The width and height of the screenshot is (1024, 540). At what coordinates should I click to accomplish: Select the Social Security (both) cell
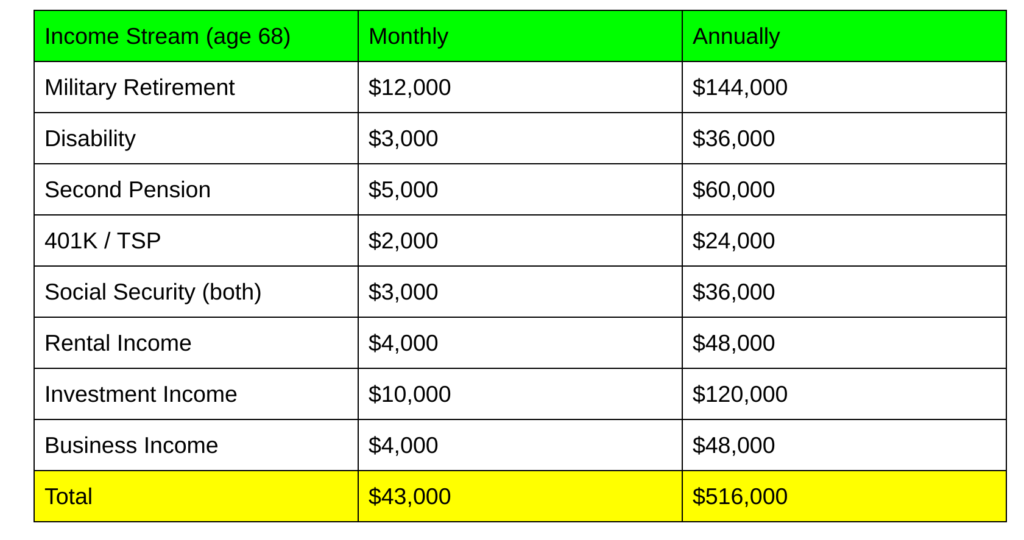click(x=153, y=292)
